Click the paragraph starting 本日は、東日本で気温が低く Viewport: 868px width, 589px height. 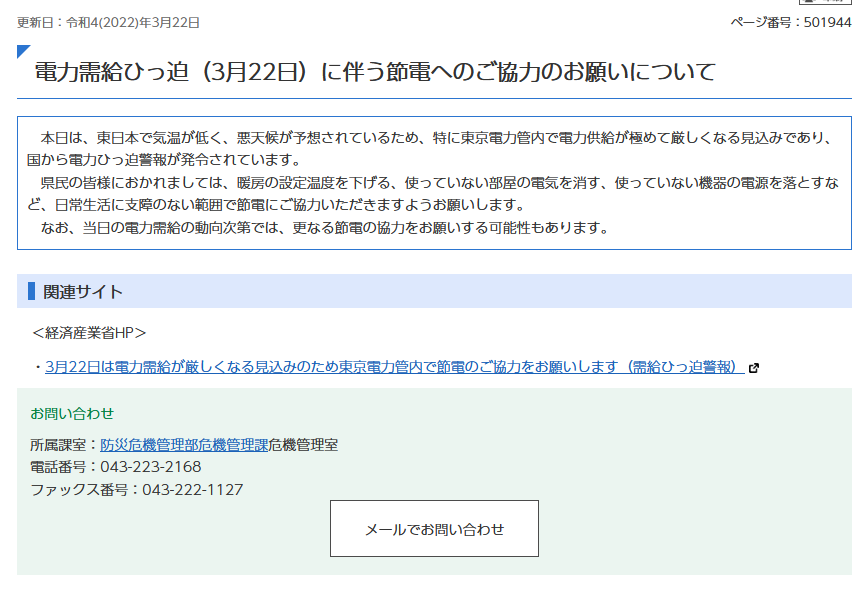pyautogui.click(x=431, y=149)
